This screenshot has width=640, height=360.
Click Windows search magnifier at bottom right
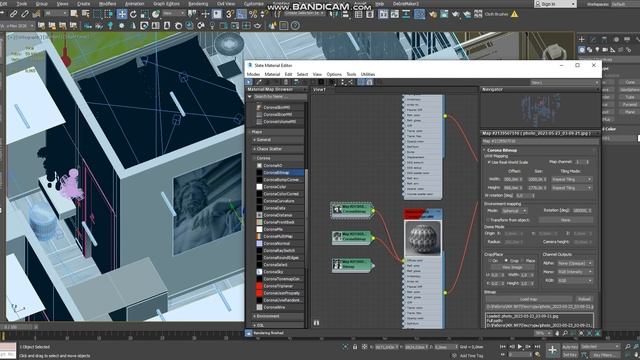pos(628,347)
